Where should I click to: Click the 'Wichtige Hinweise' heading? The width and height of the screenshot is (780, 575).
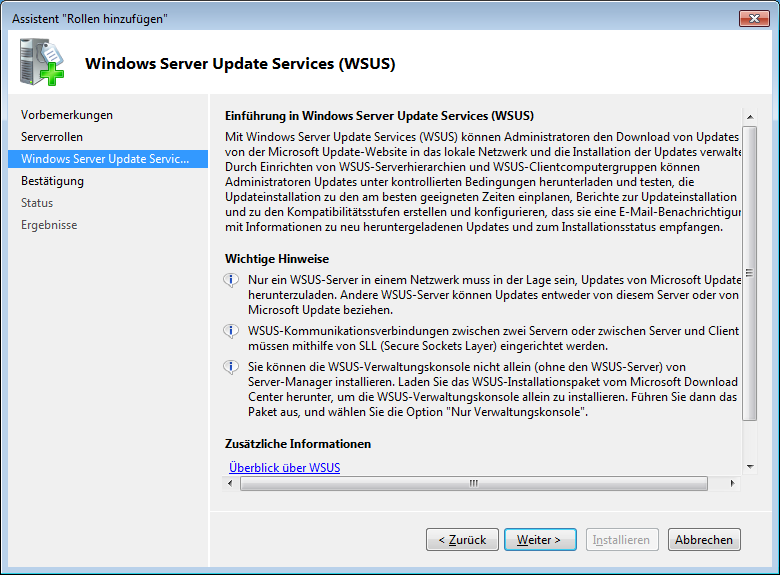[x=277, y=259]
